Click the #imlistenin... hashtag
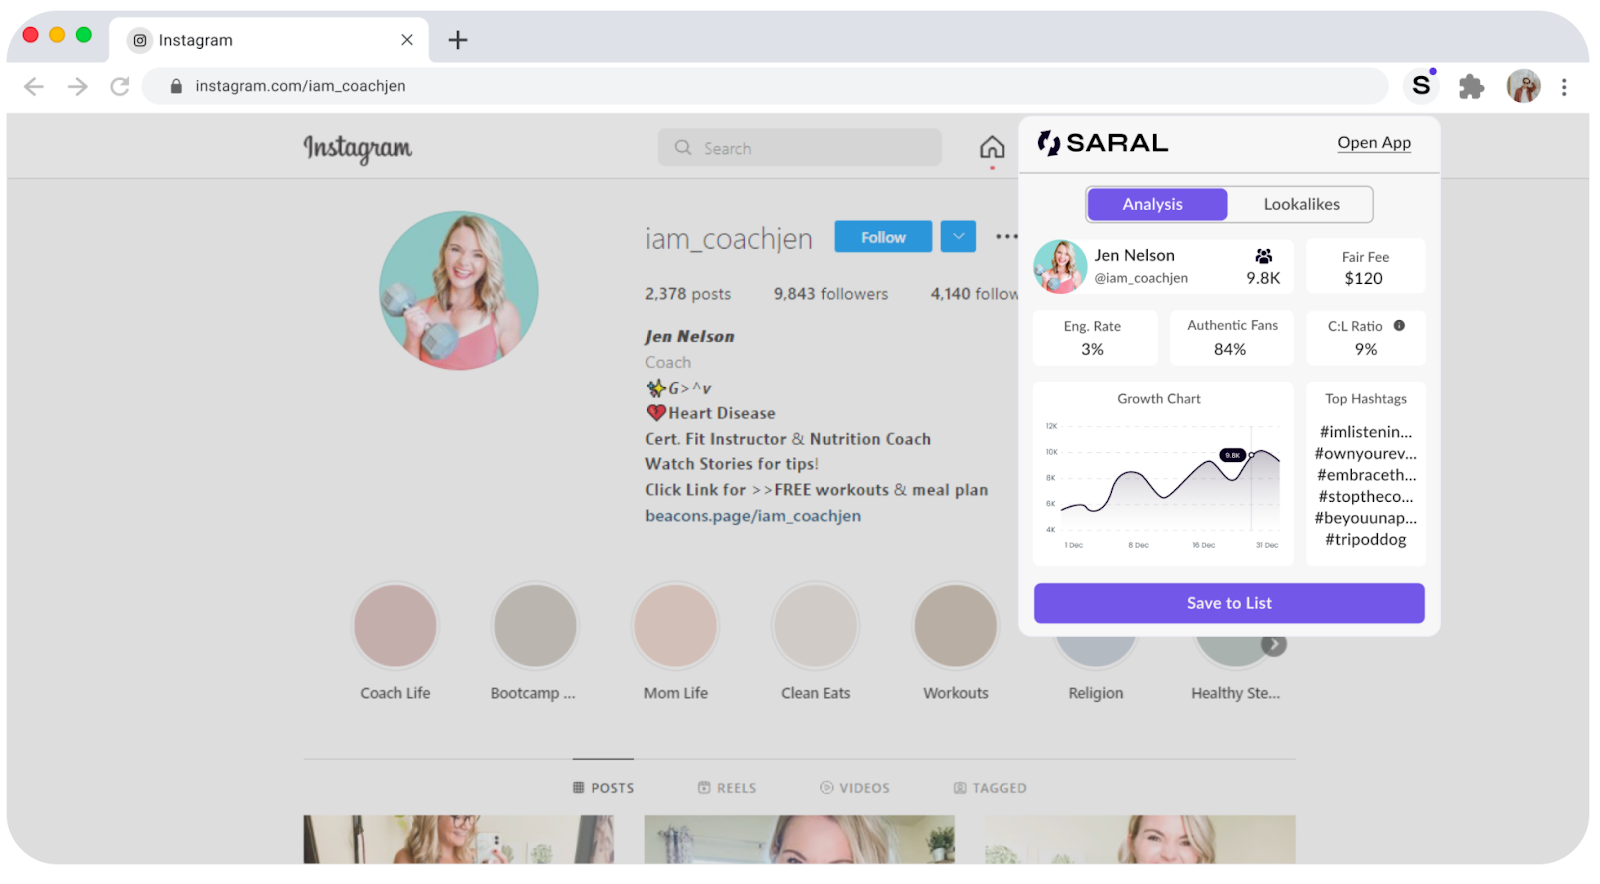Image resolution: width=1600 pixels, height=884 pixels. click(1366, 432)
